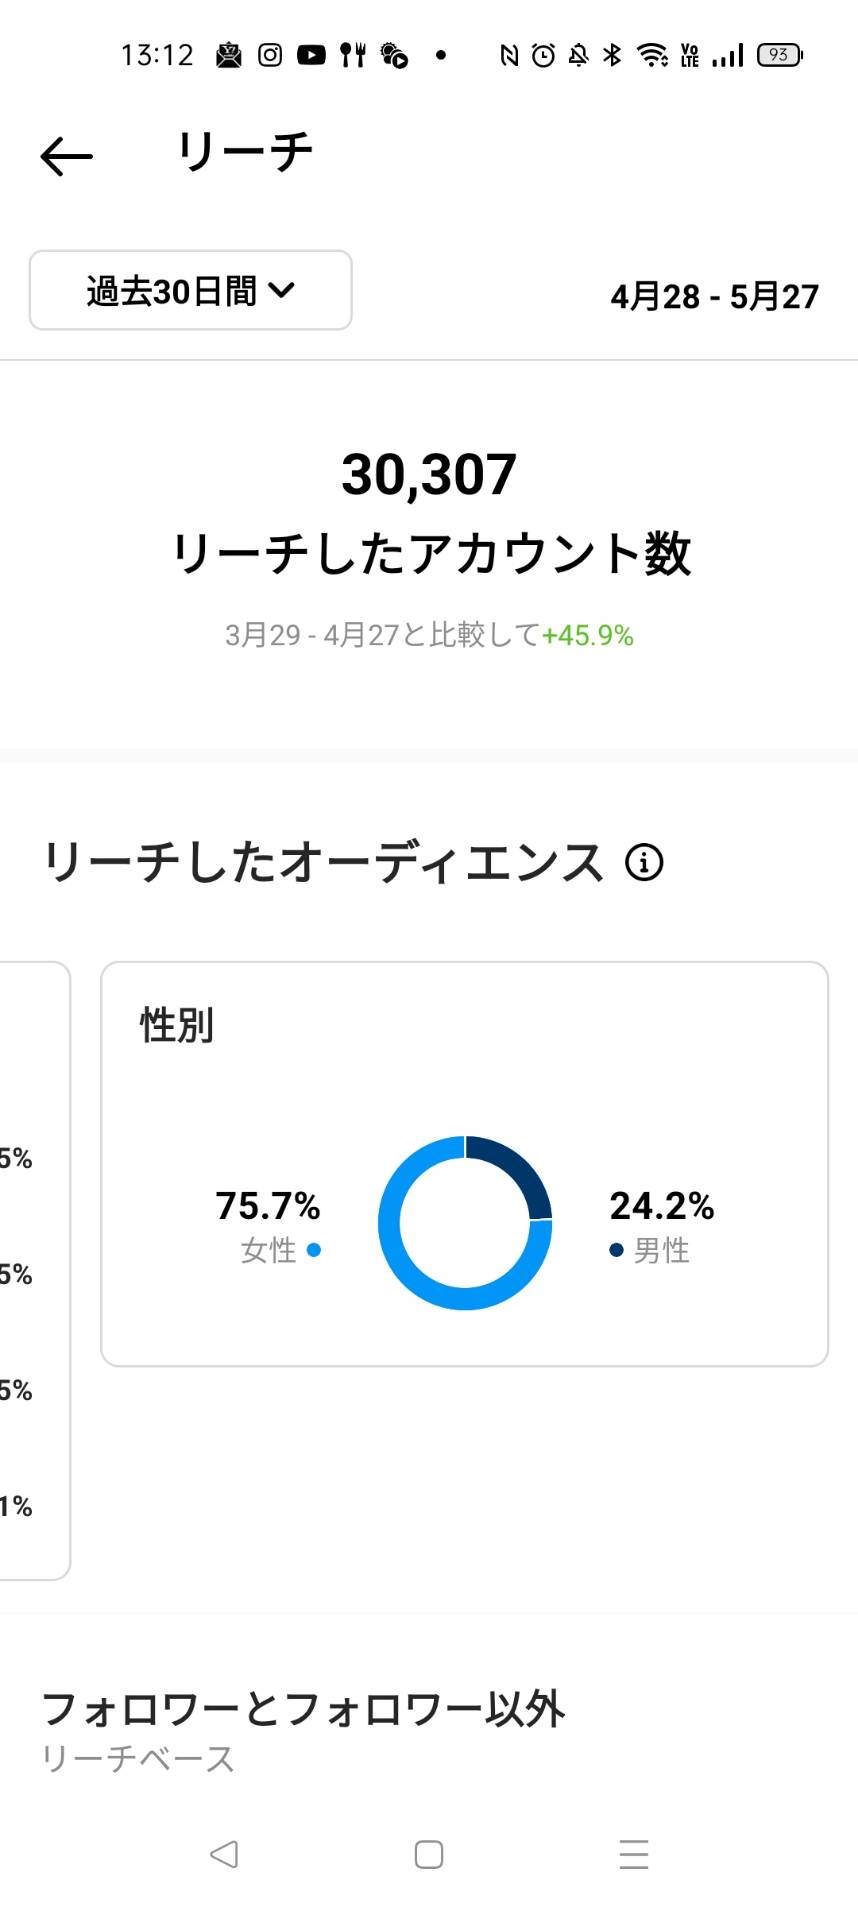Tap the Android home square button

pyautogui.click(x=429, y=1854)
